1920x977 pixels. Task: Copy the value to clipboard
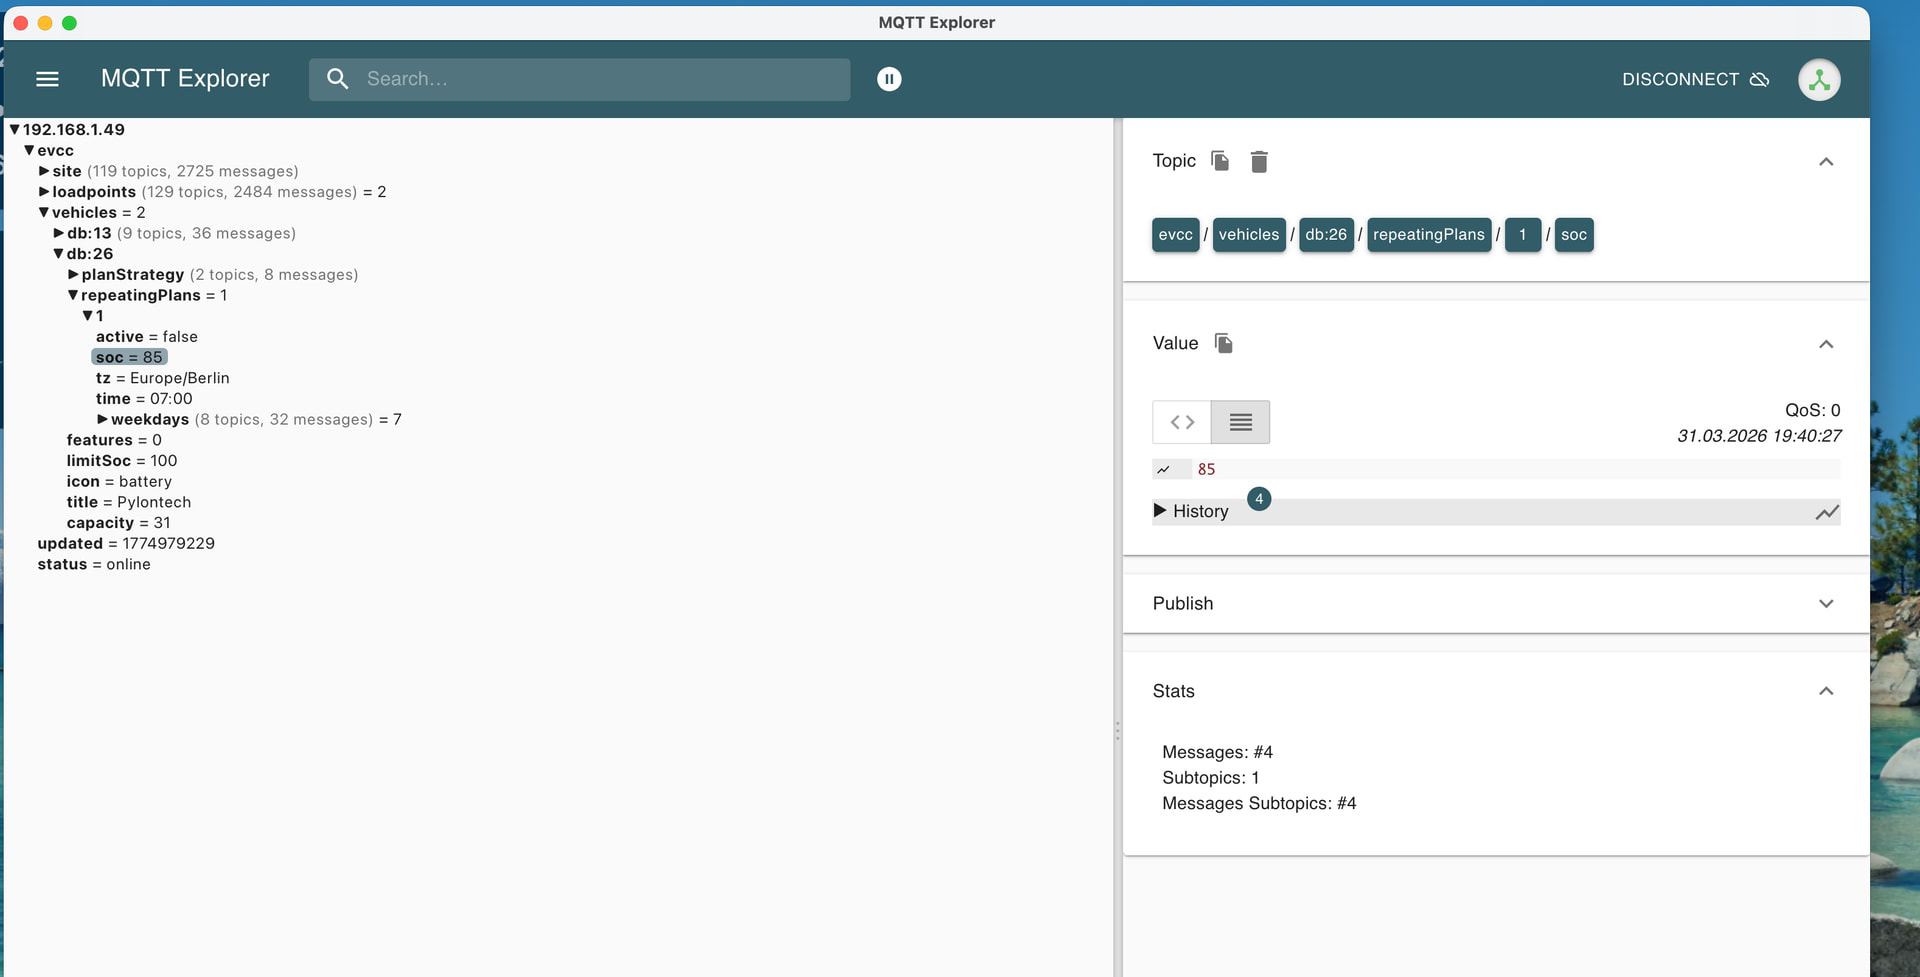click(1223, 344)
